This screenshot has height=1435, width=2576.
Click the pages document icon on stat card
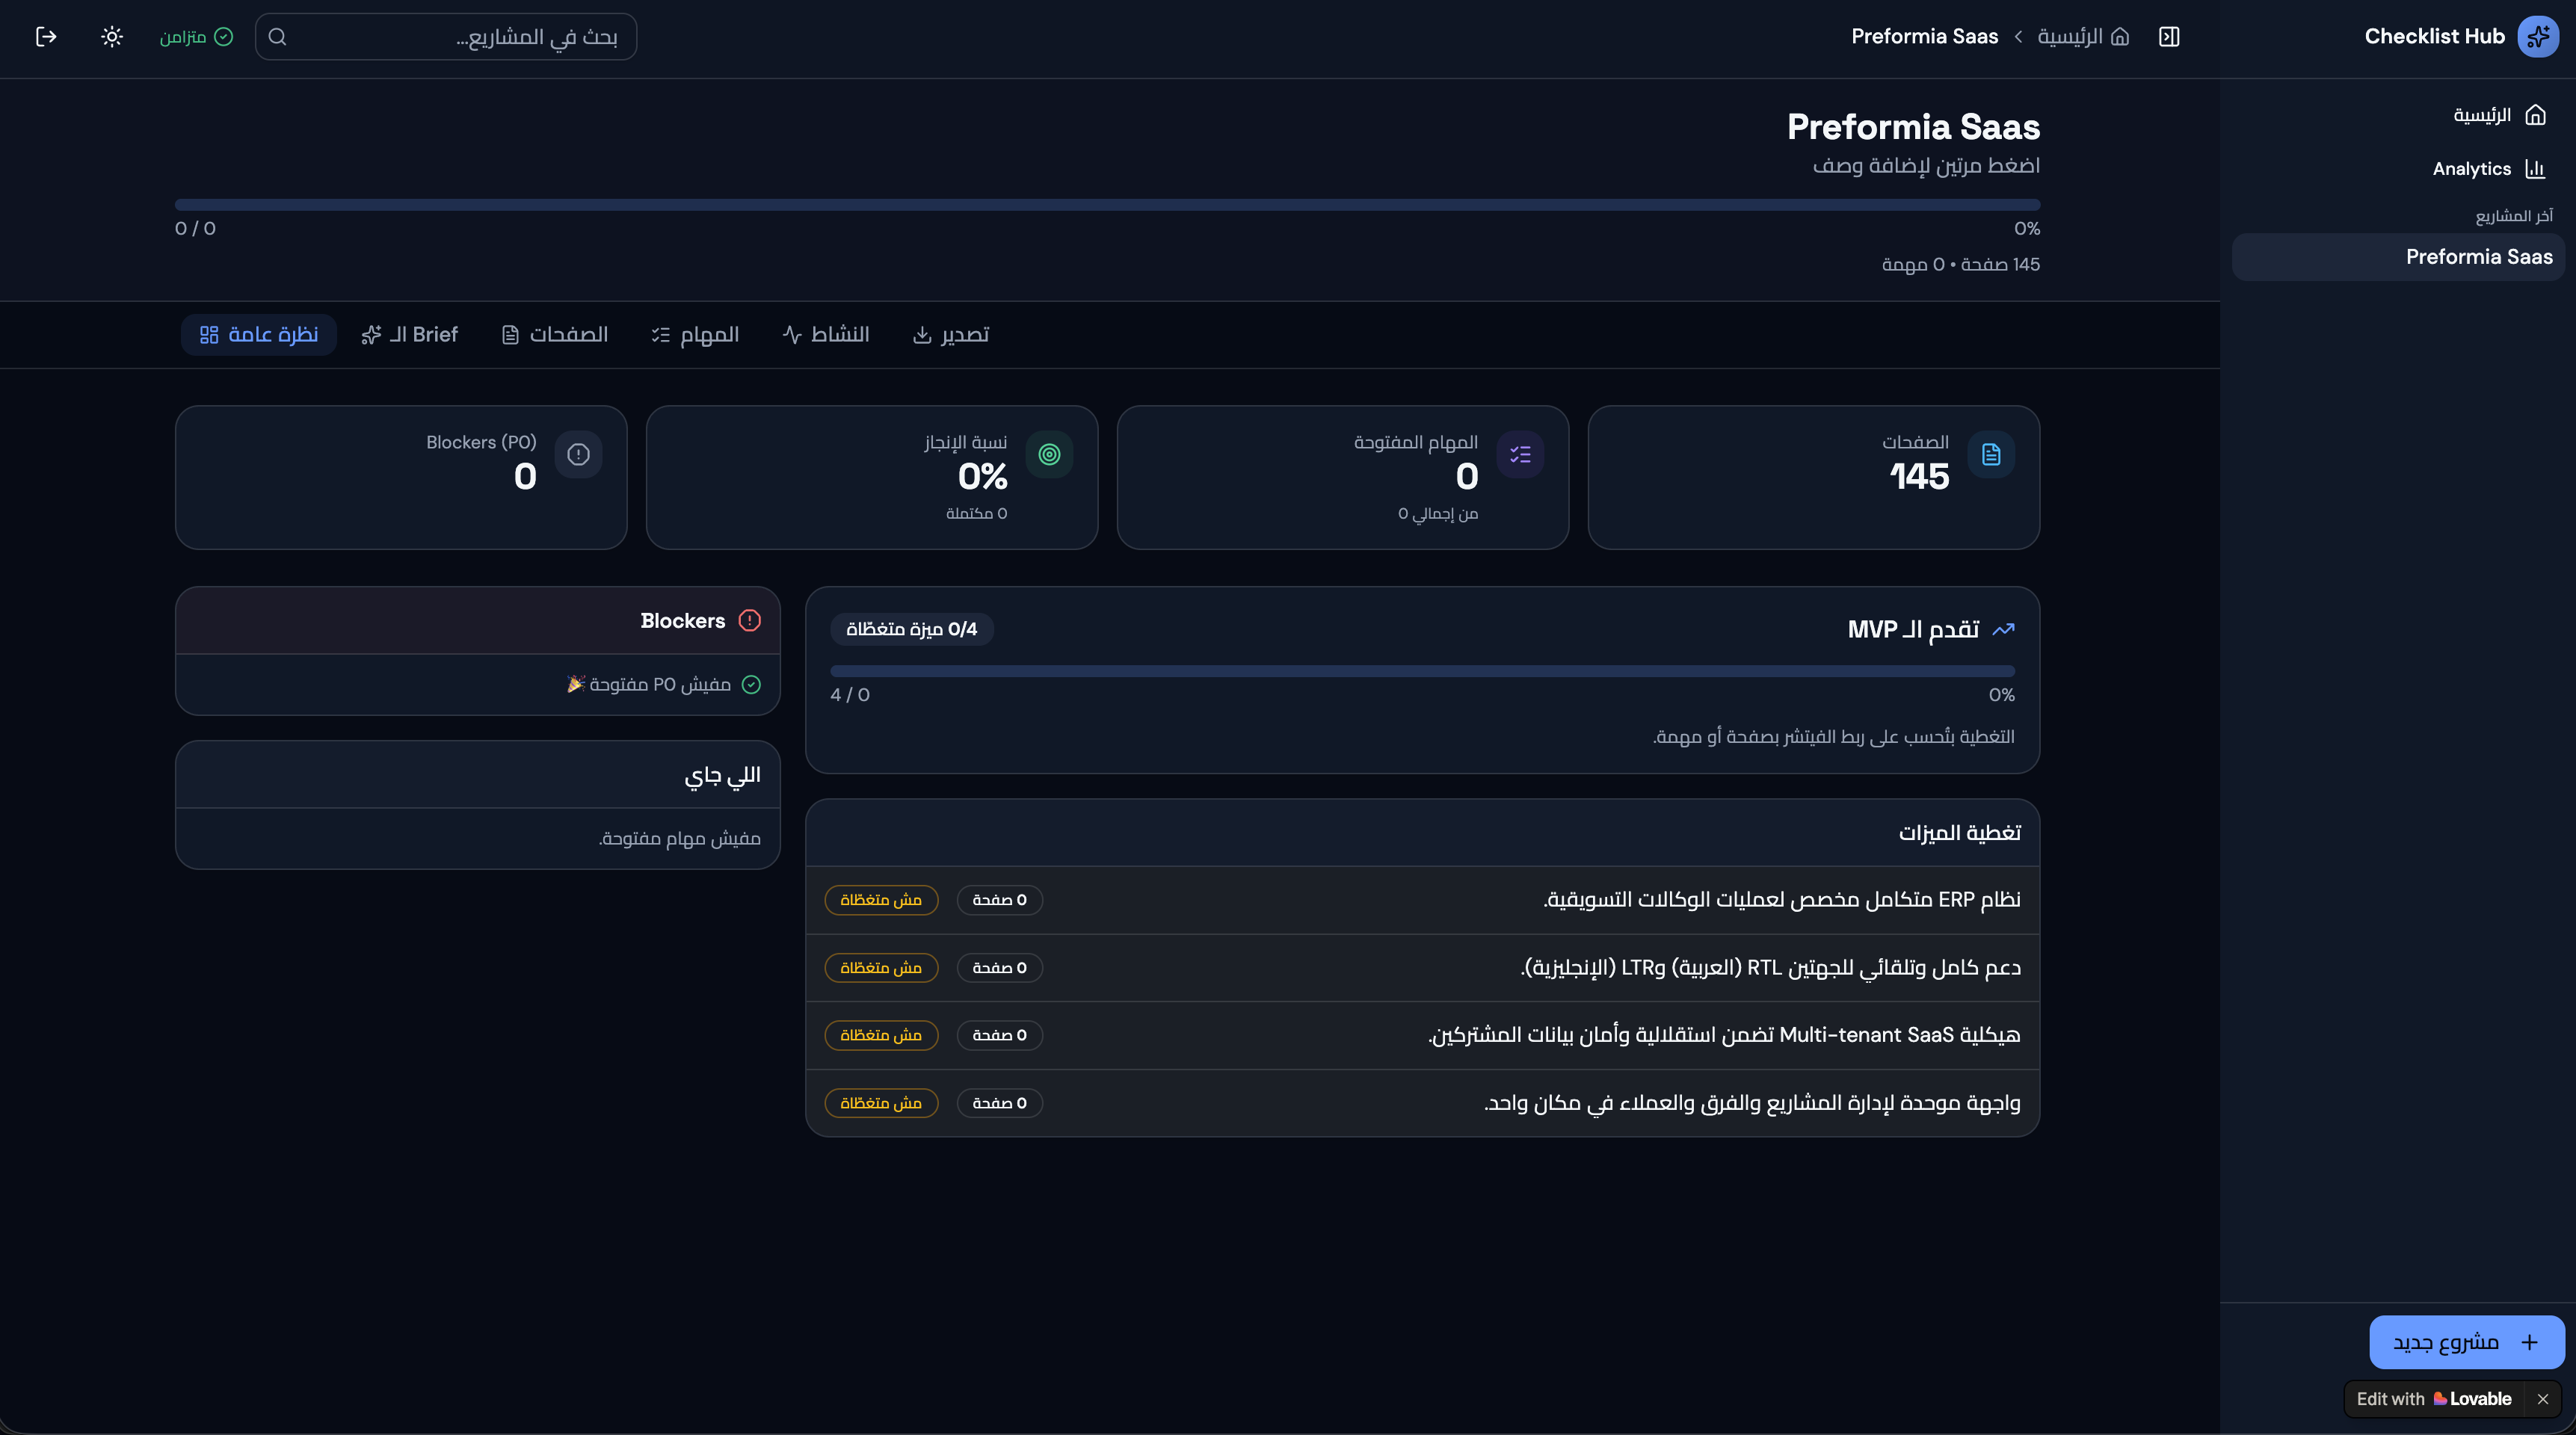click(x=1991, y=455)
